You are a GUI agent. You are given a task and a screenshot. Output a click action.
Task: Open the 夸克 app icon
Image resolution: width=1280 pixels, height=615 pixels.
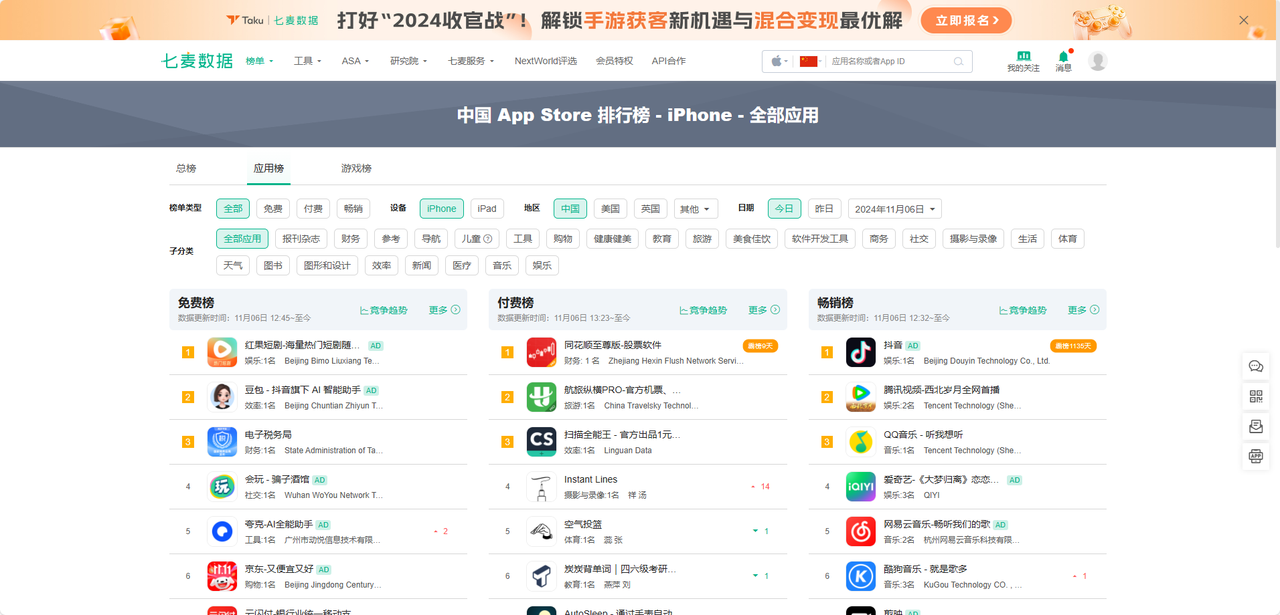(222, 531)
